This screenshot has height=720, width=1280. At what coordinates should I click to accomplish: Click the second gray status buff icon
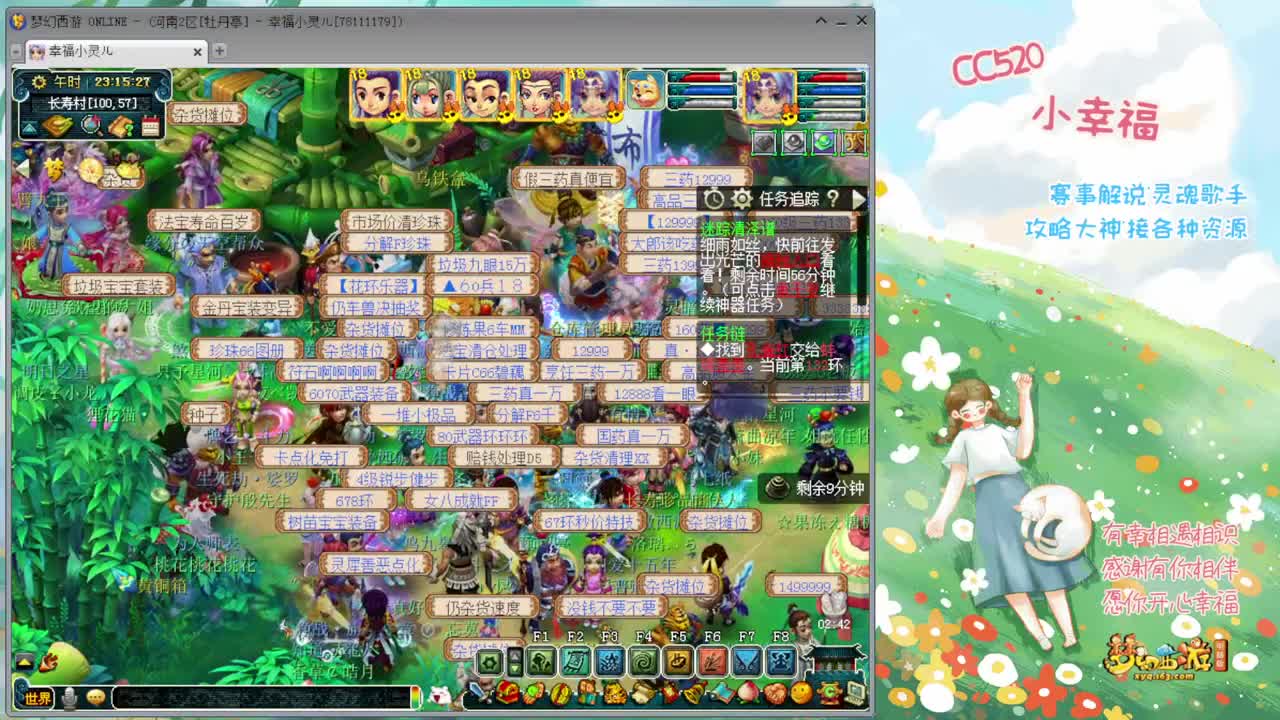coord(794,142)
